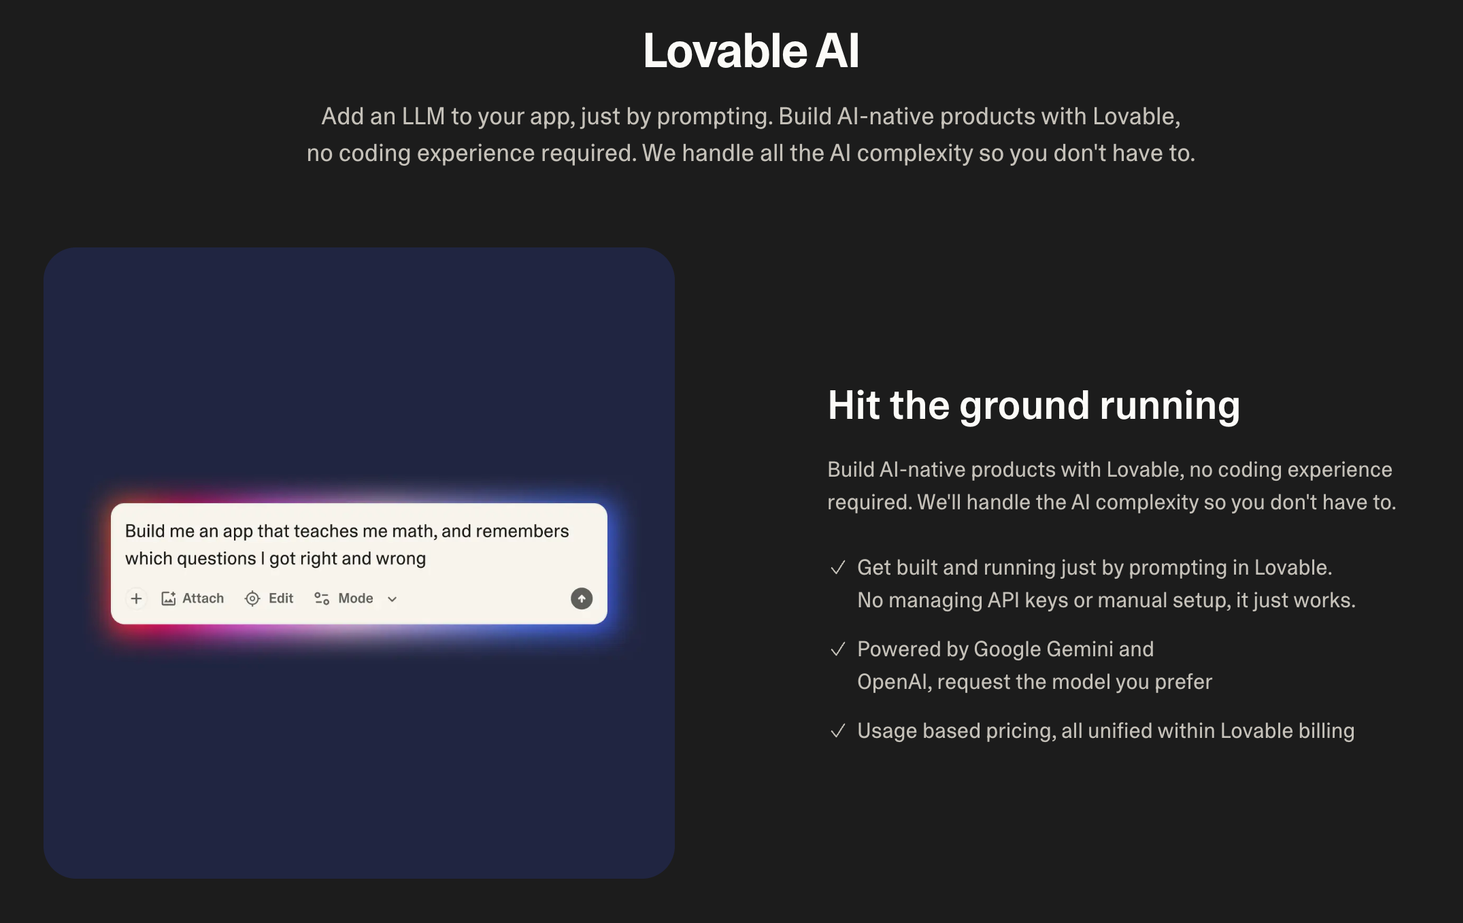Click the paragraph under "Hit the ground running"
1463x923 pixels.
pos(1110,486)
